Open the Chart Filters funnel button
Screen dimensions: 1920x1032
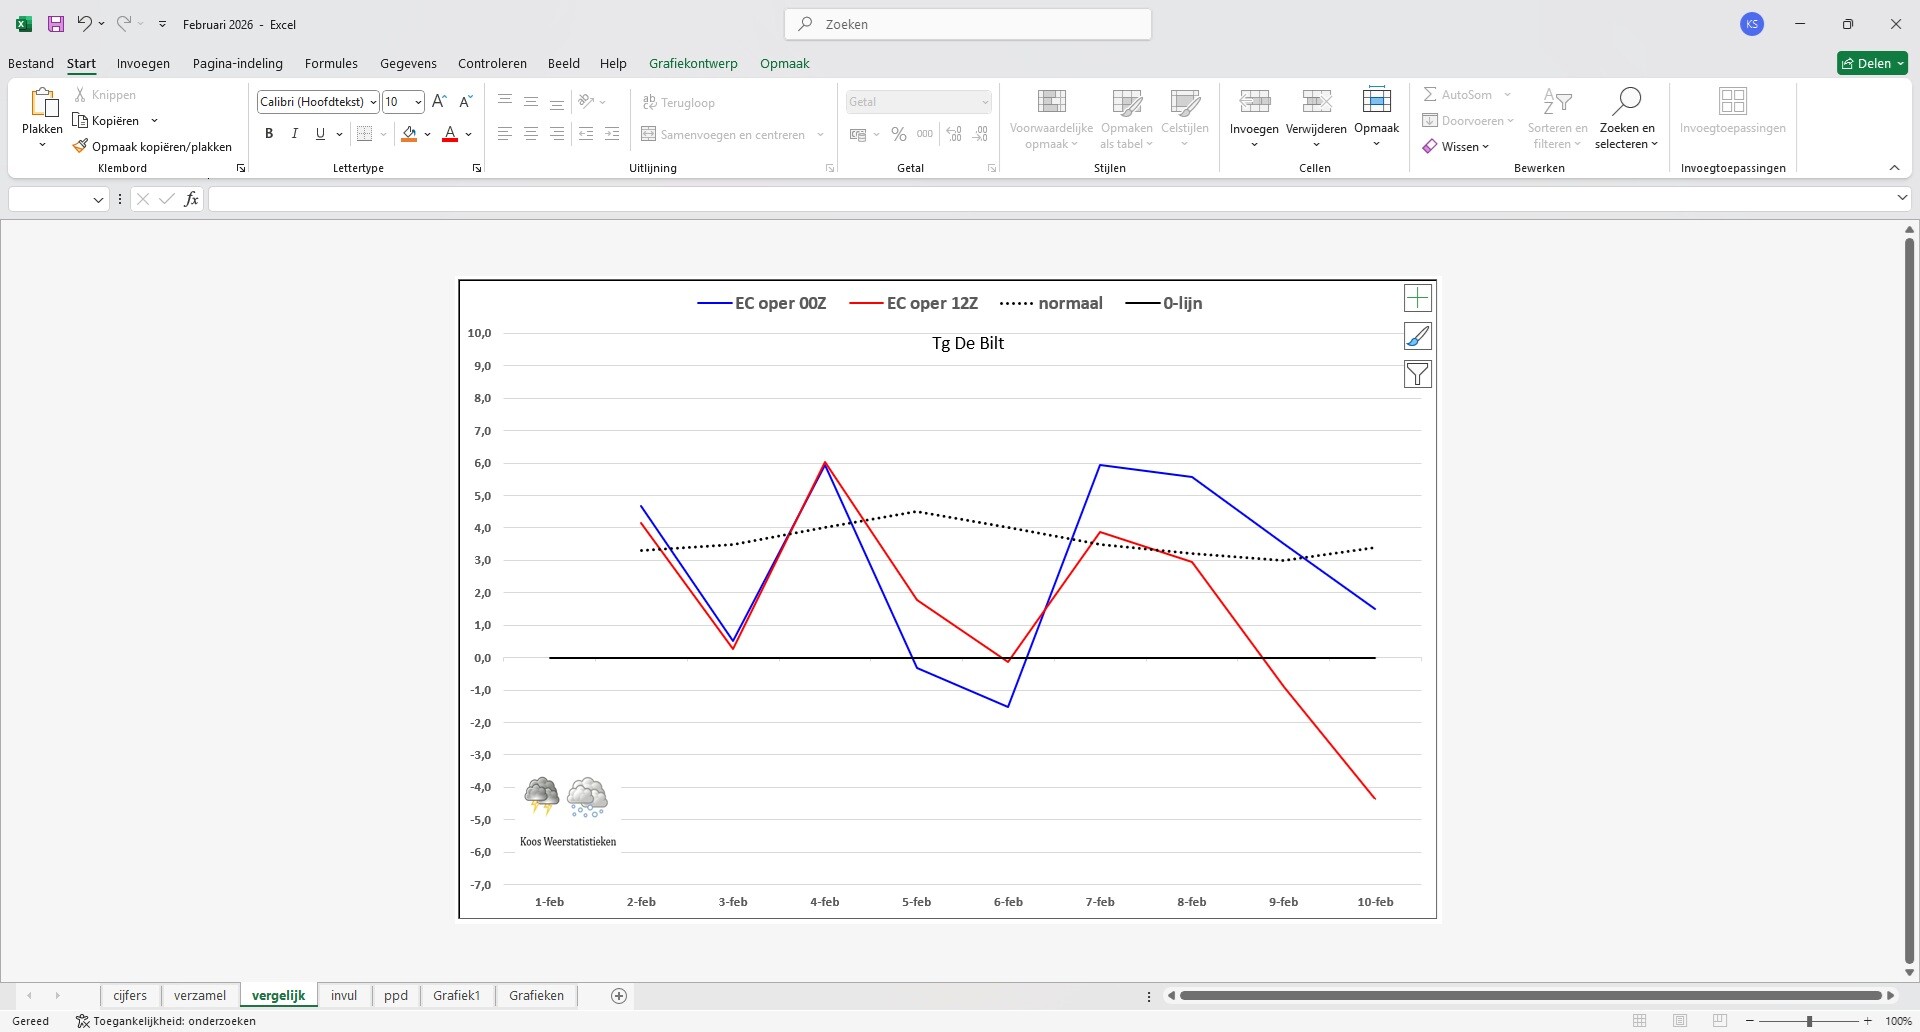1417,374
